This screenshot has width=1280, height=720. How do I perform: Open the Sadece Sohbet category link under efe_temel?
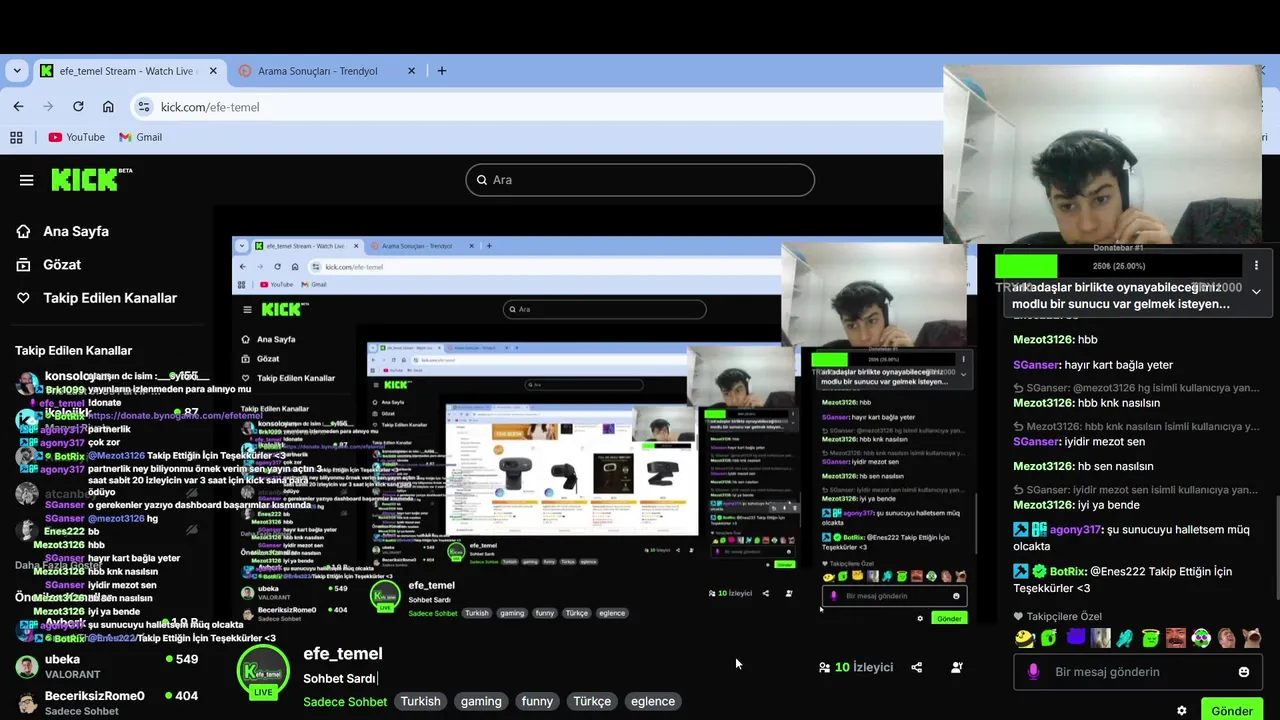(345, 702)
